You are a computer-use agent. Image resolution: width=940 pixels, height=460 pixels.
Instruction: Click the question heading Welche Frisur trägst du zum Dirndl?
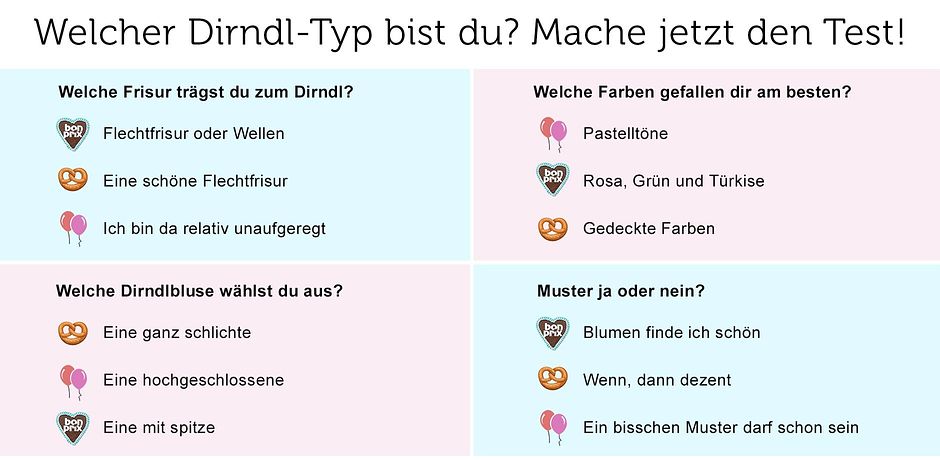pos(206,93)
